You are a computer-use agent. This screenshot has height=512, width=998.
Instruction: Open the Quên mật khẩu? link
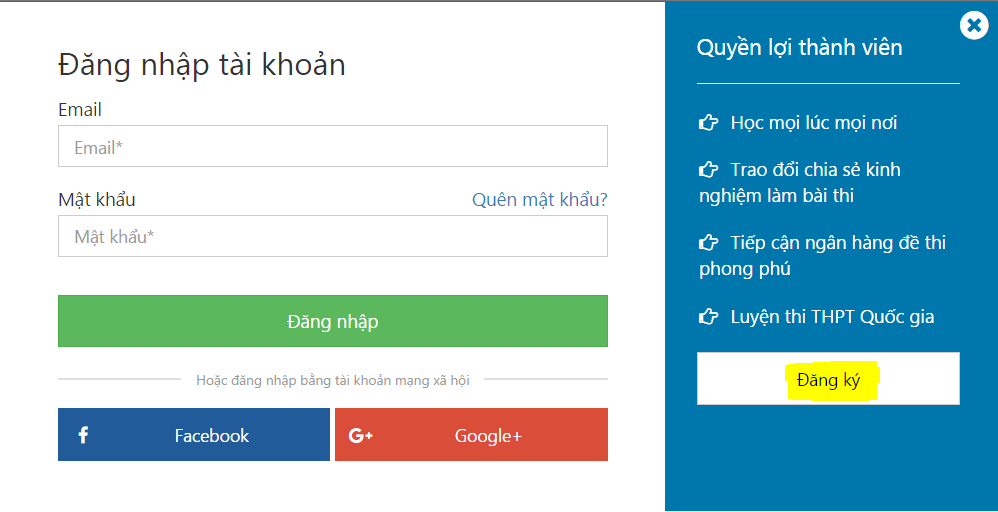[x=540, y=200]
